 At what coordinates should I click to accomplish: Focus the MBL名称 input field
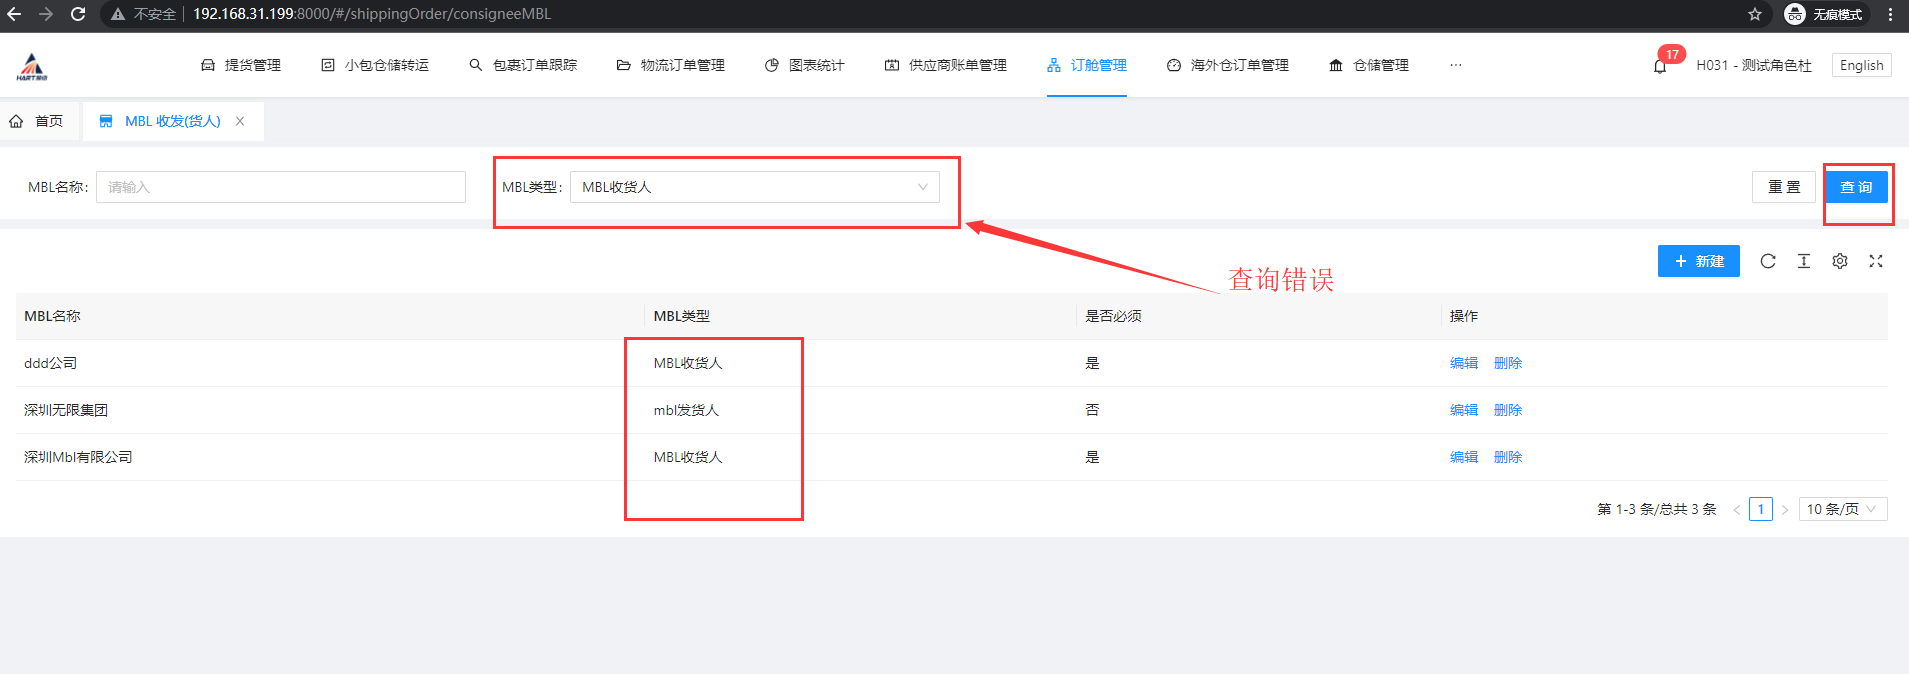[280, 187]
